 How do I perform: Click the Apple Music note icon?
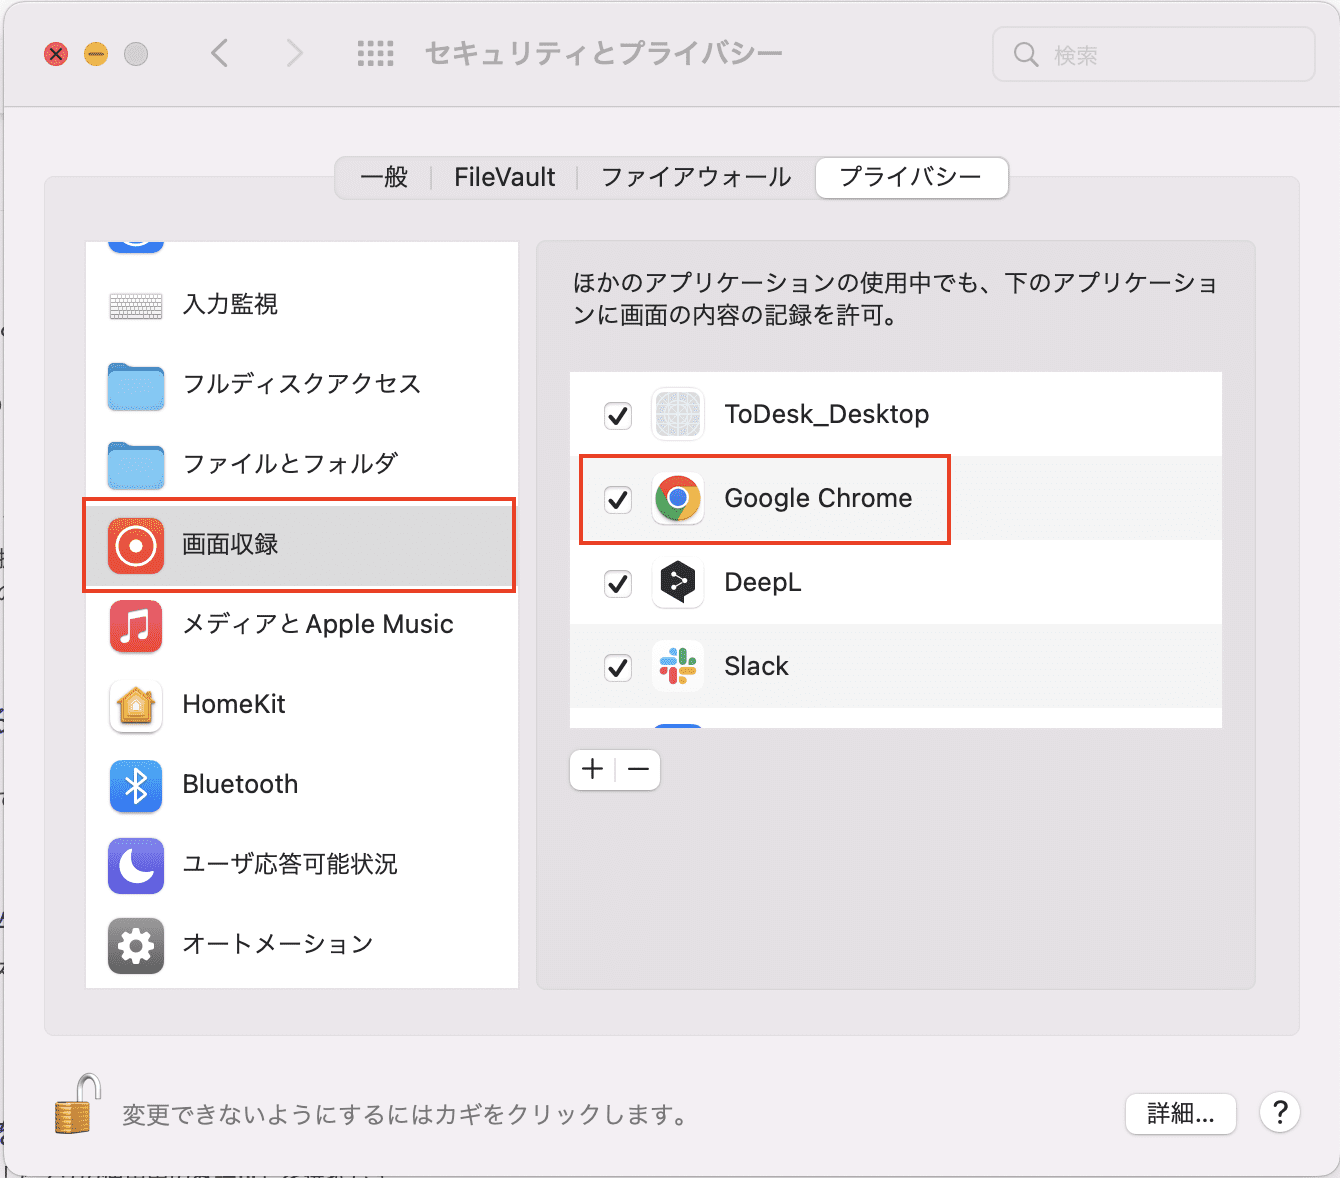point(136,625)
